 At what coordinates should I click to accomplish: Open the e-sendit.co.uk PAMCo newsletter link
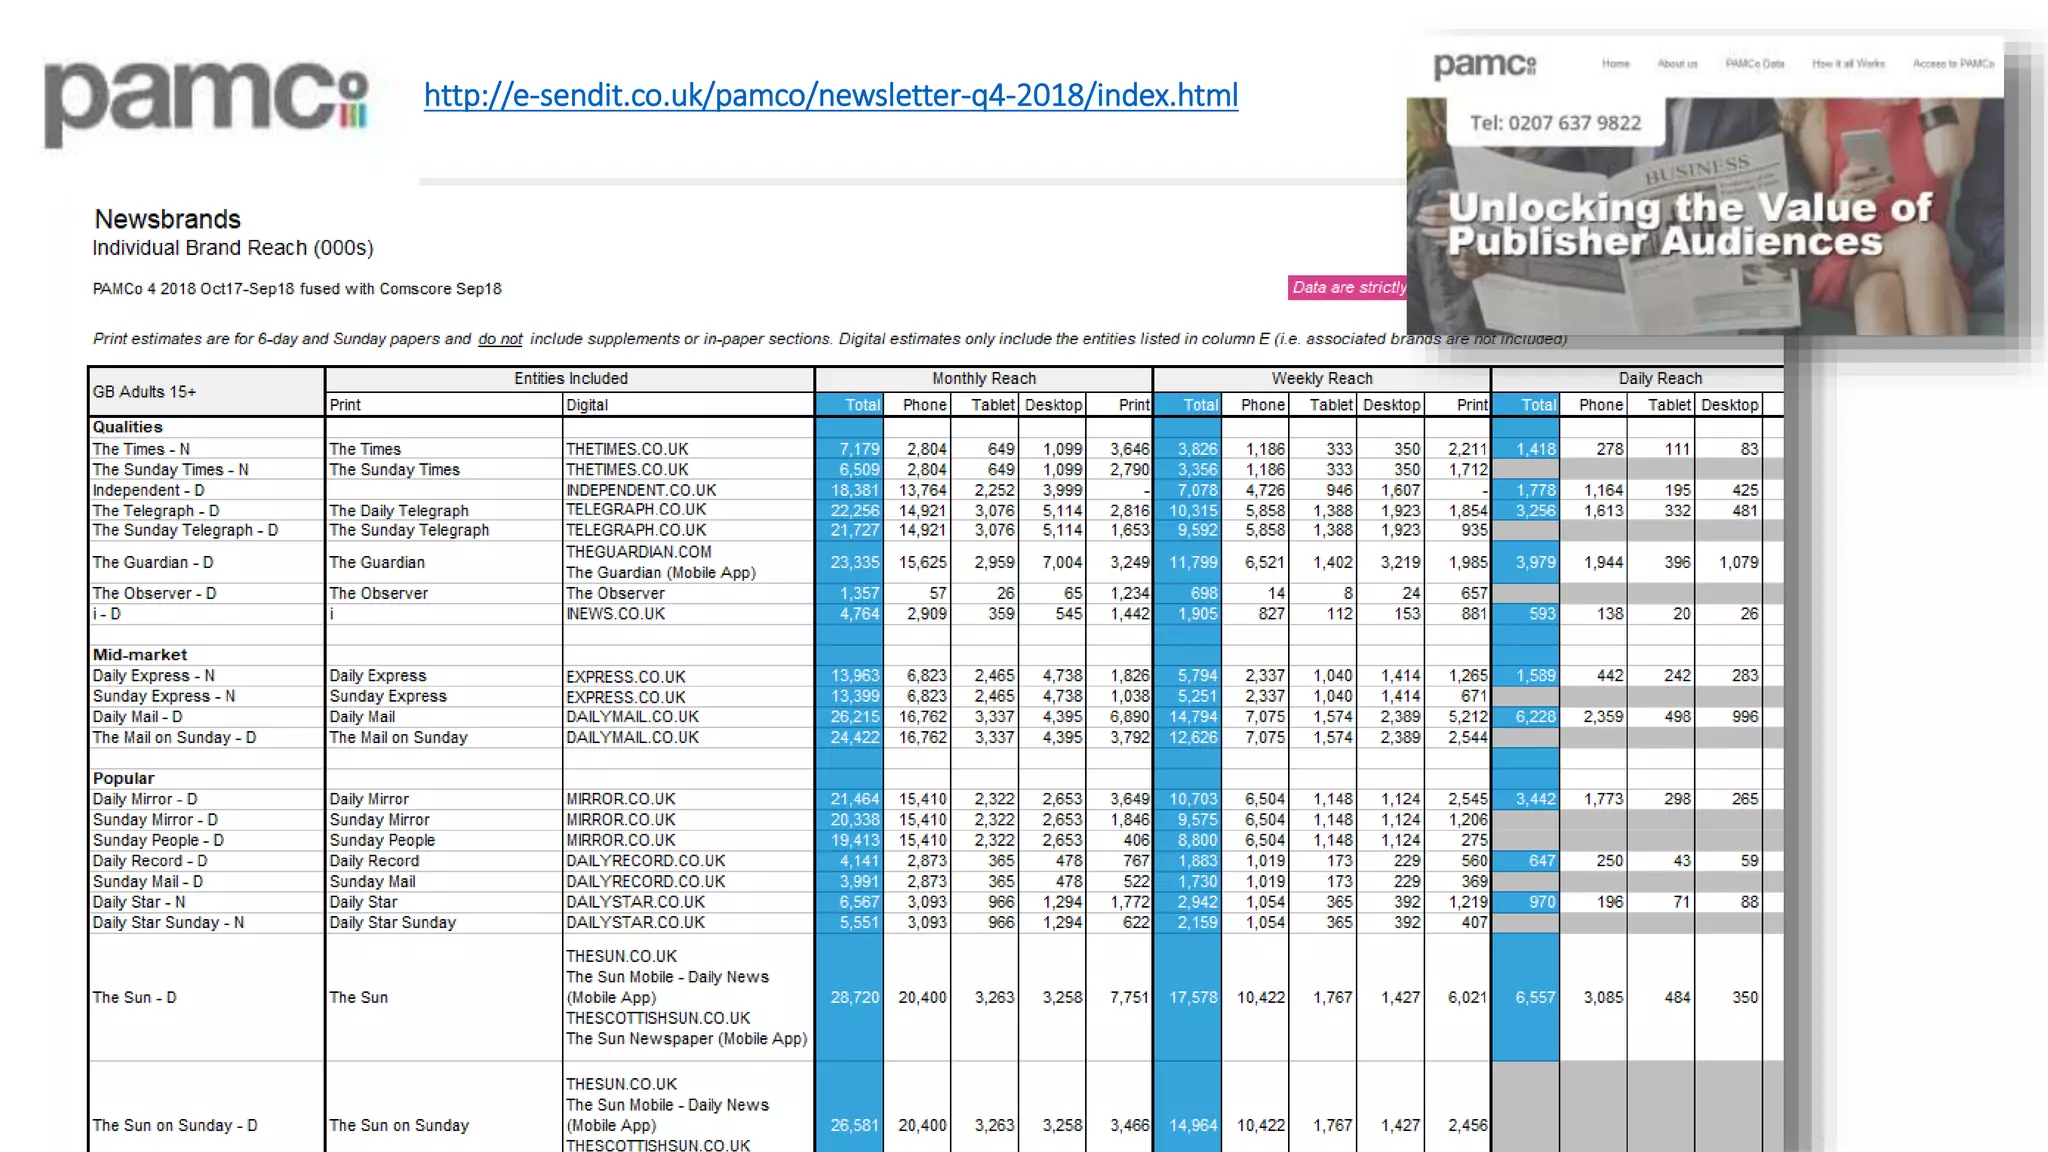[831, 95]
